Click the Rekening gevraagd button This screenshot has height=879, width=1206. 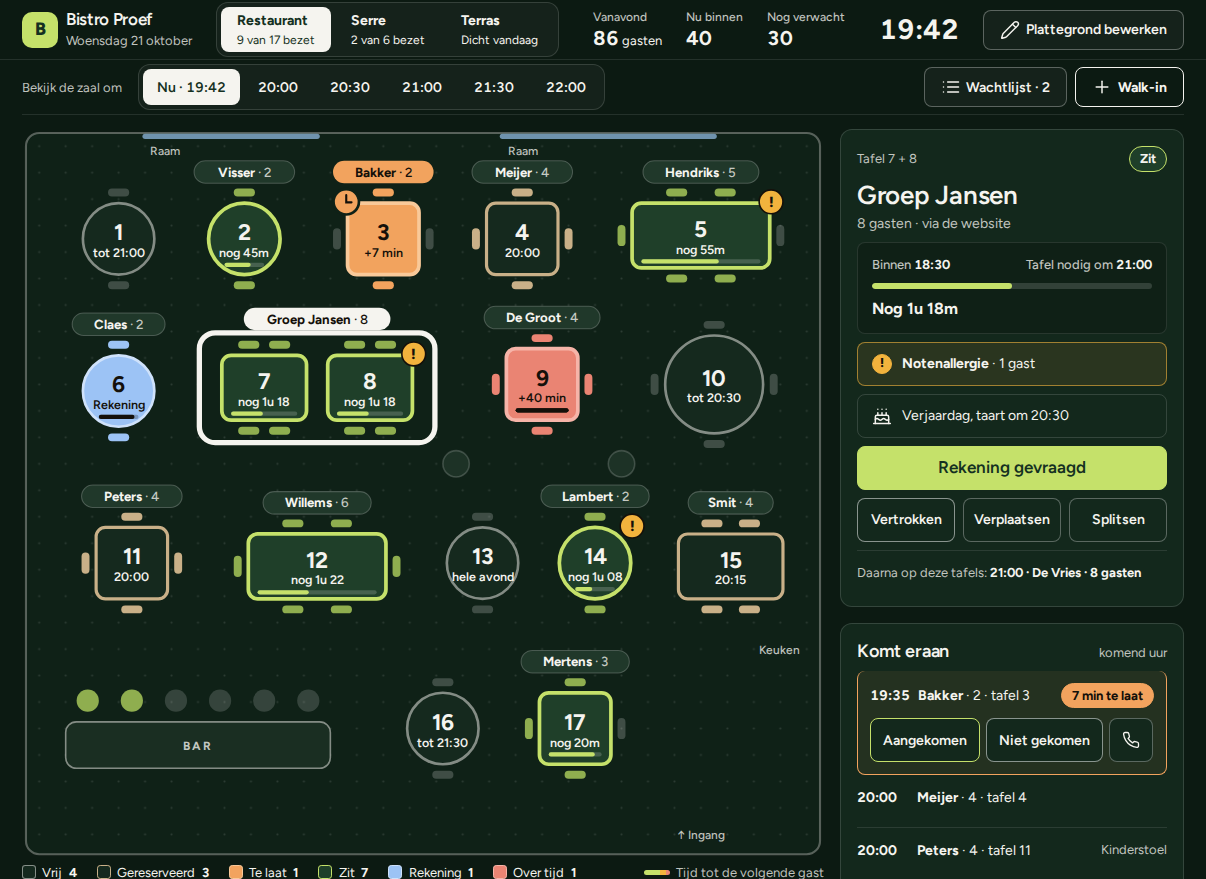tap(1012, 468)
